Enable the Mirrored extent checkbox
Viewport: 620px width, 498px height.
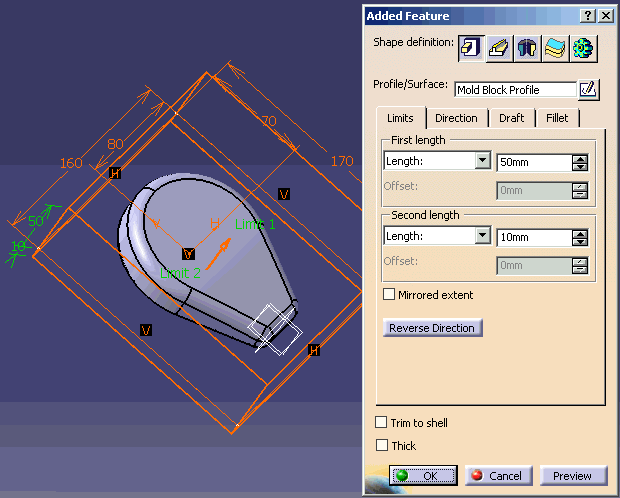coord(390,295)
